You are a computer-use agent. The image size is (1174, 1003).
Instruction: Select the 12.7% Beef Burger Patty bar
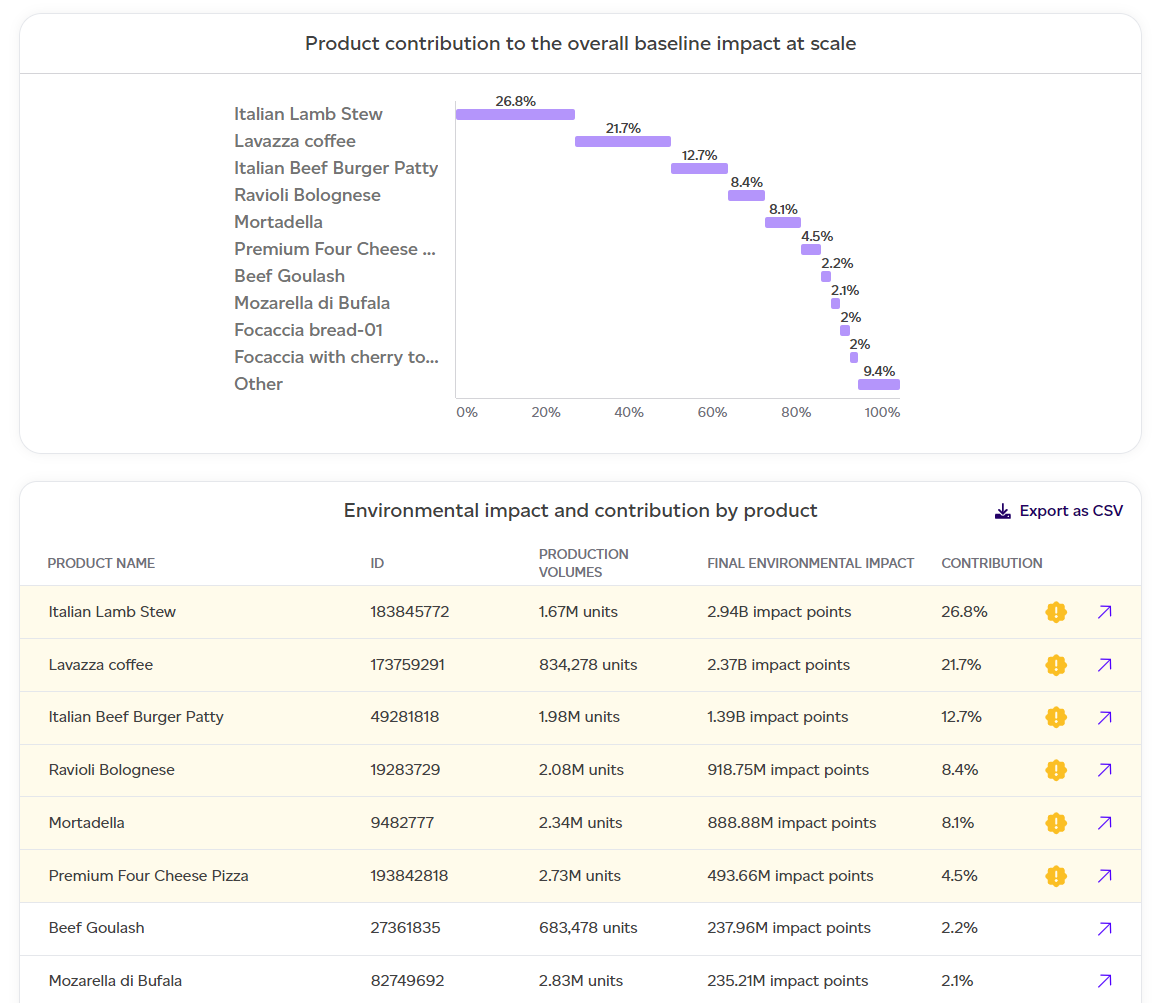(x=699, y=168)
